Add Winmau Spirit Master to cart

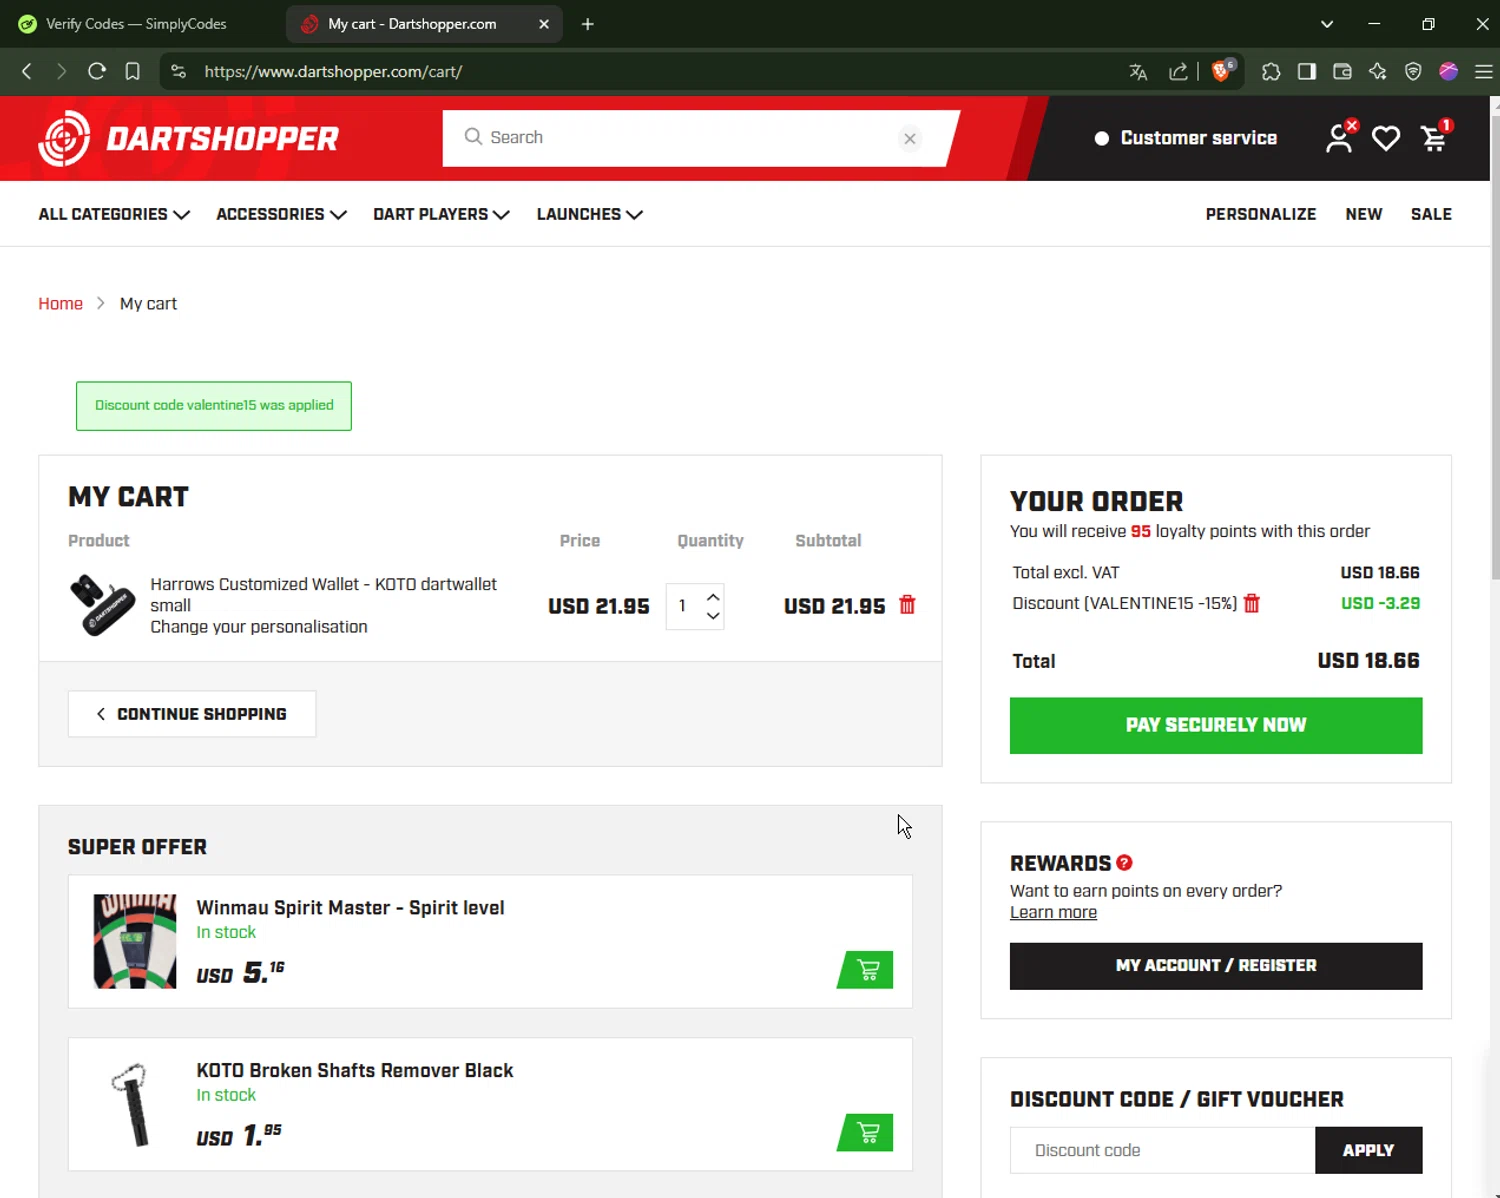(x=865, y=970)
